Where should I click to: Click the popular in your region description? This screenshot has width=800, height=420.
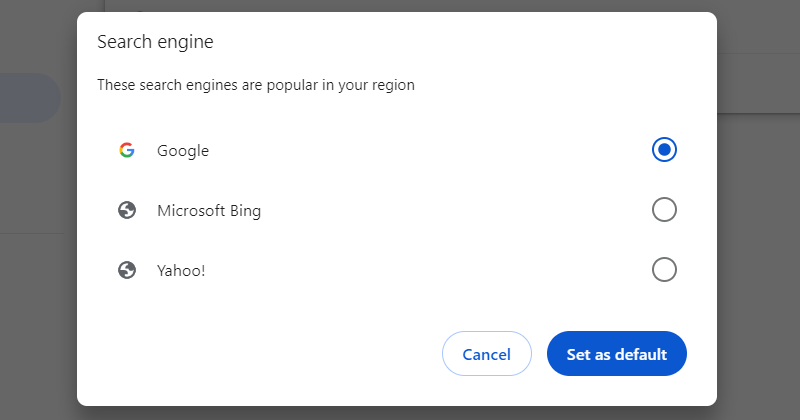click(255, 85)
